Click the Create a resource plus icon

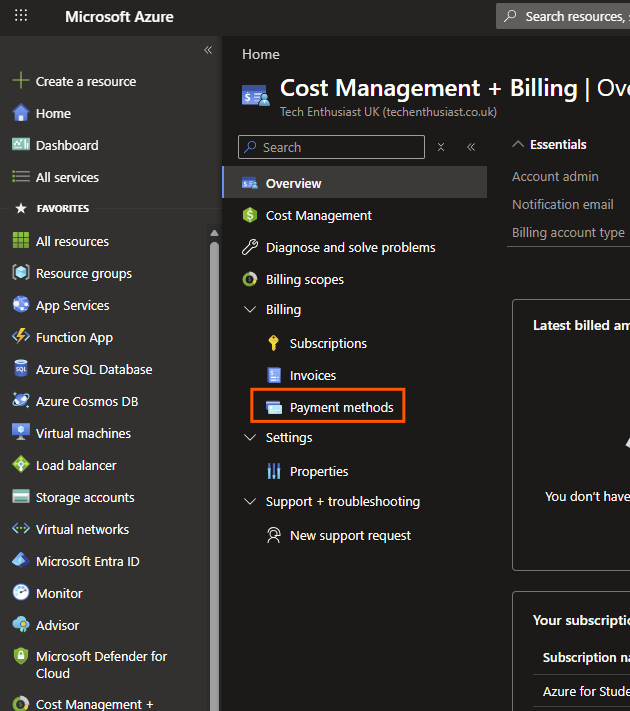click(x=21, y=80)
